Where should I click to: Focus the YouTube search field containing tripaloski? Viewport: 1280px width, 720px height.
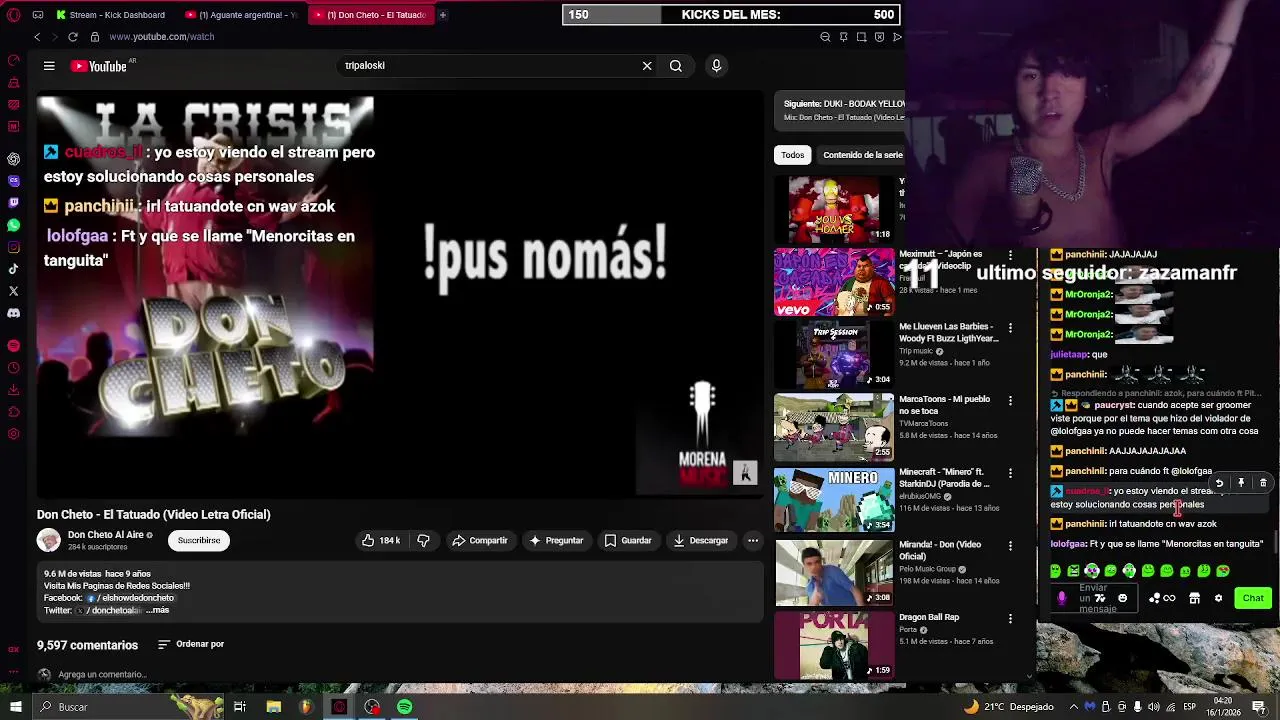488,66
